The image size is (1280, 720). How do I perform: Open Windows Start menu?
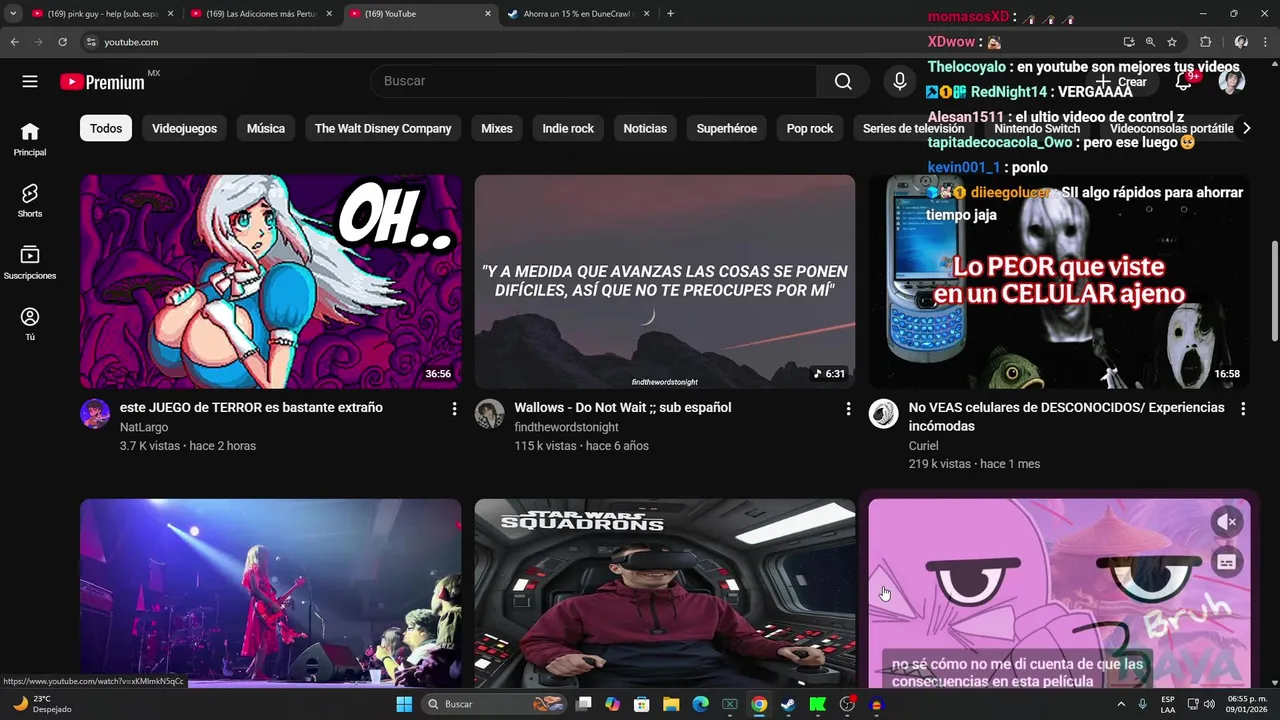404,704
